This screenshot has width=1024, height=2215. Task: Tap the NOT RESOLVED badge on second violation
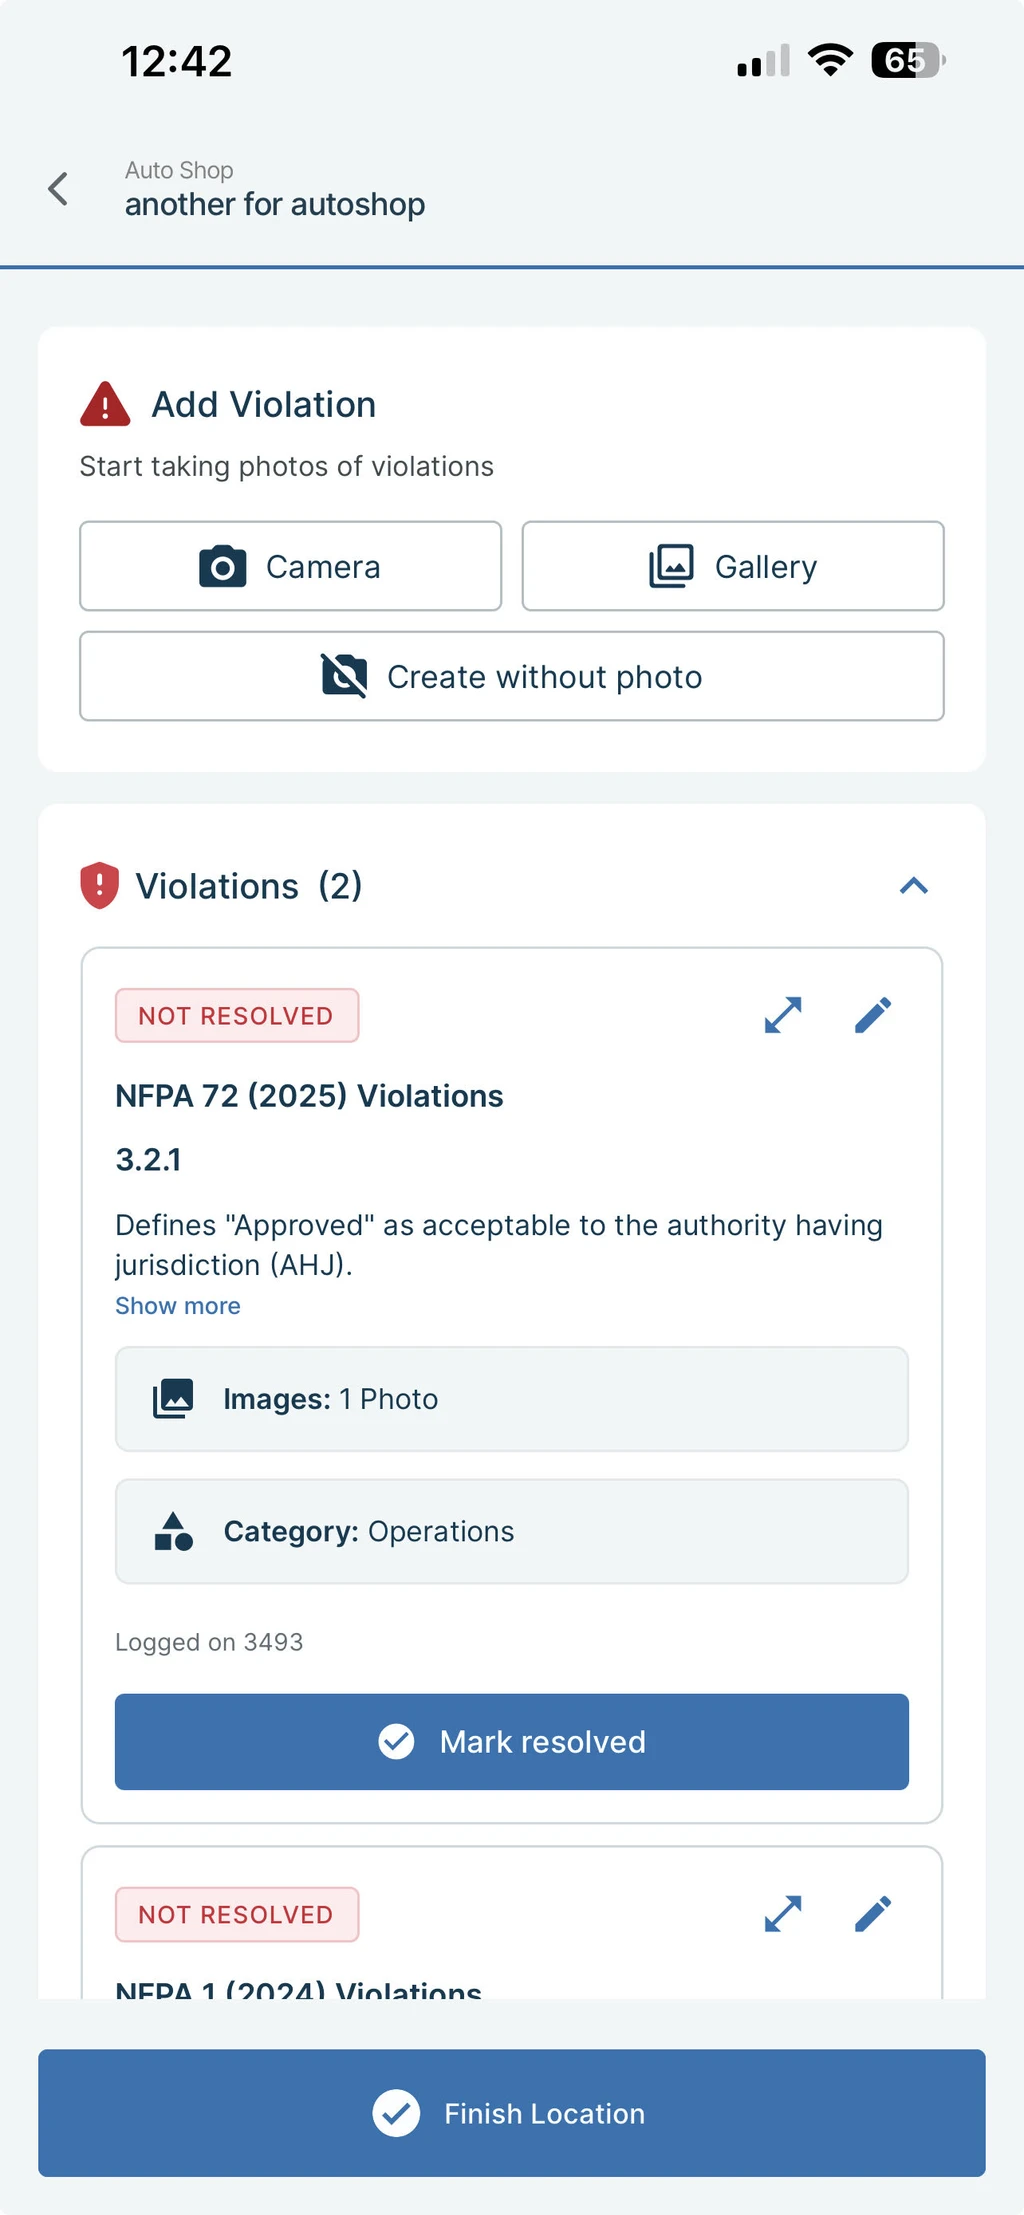click(237, 1915)
